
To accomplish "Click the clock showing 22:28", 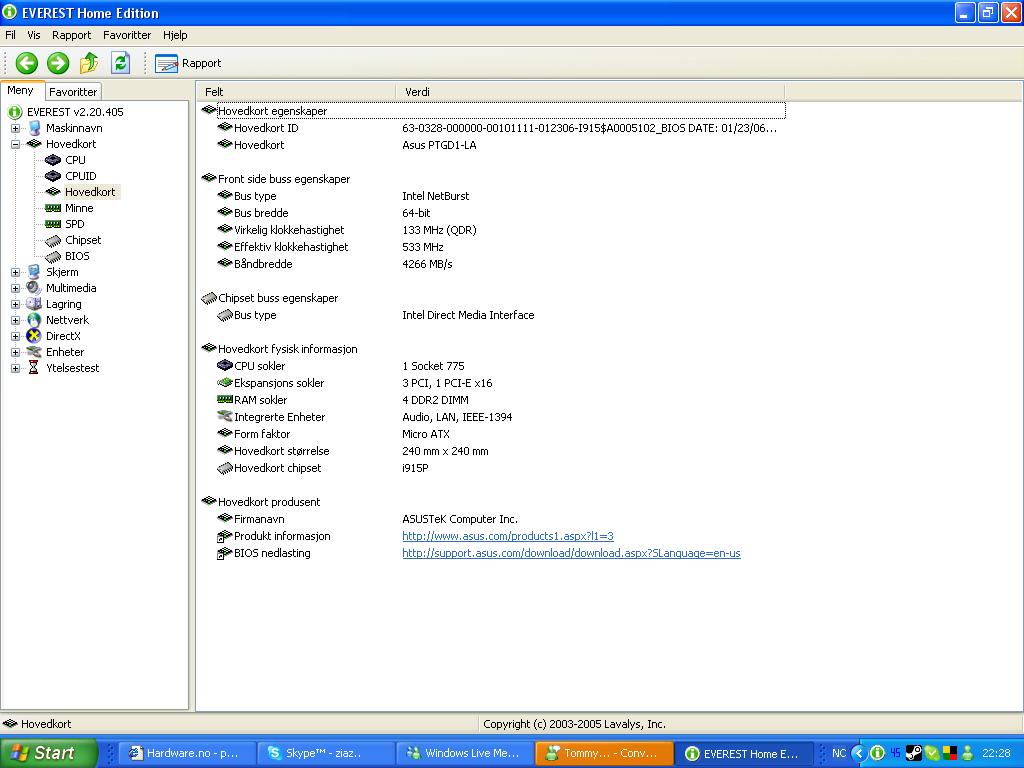I will (x=997, y=753).
